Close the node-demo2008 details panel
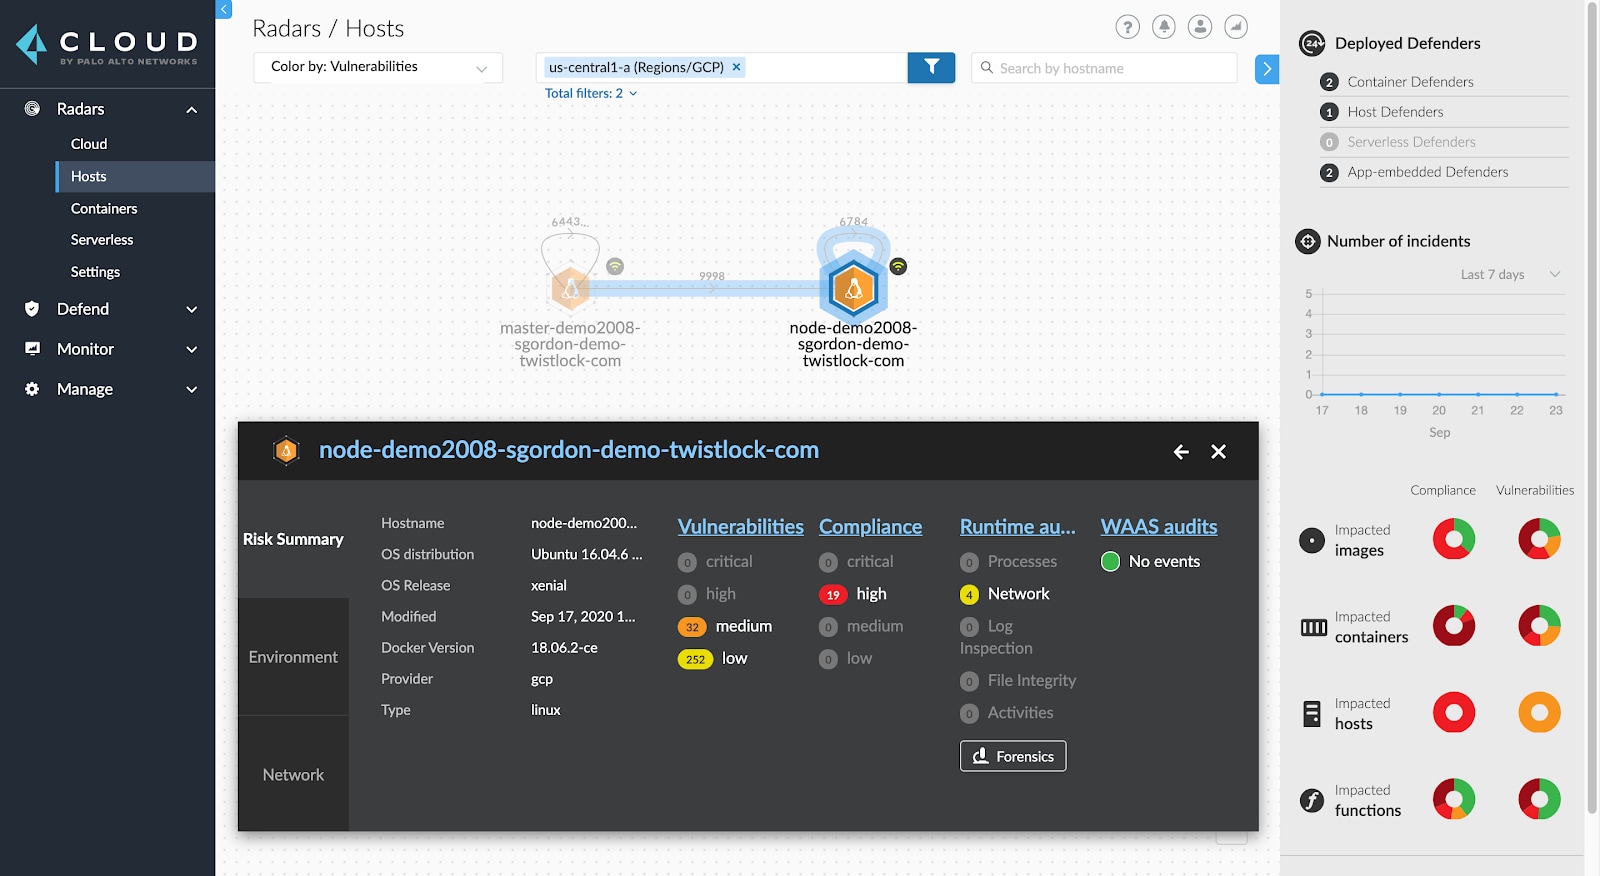Image resolution: width=1600 pixels, height=876 pixels. pyautogui.click(x=1218, y=452)
